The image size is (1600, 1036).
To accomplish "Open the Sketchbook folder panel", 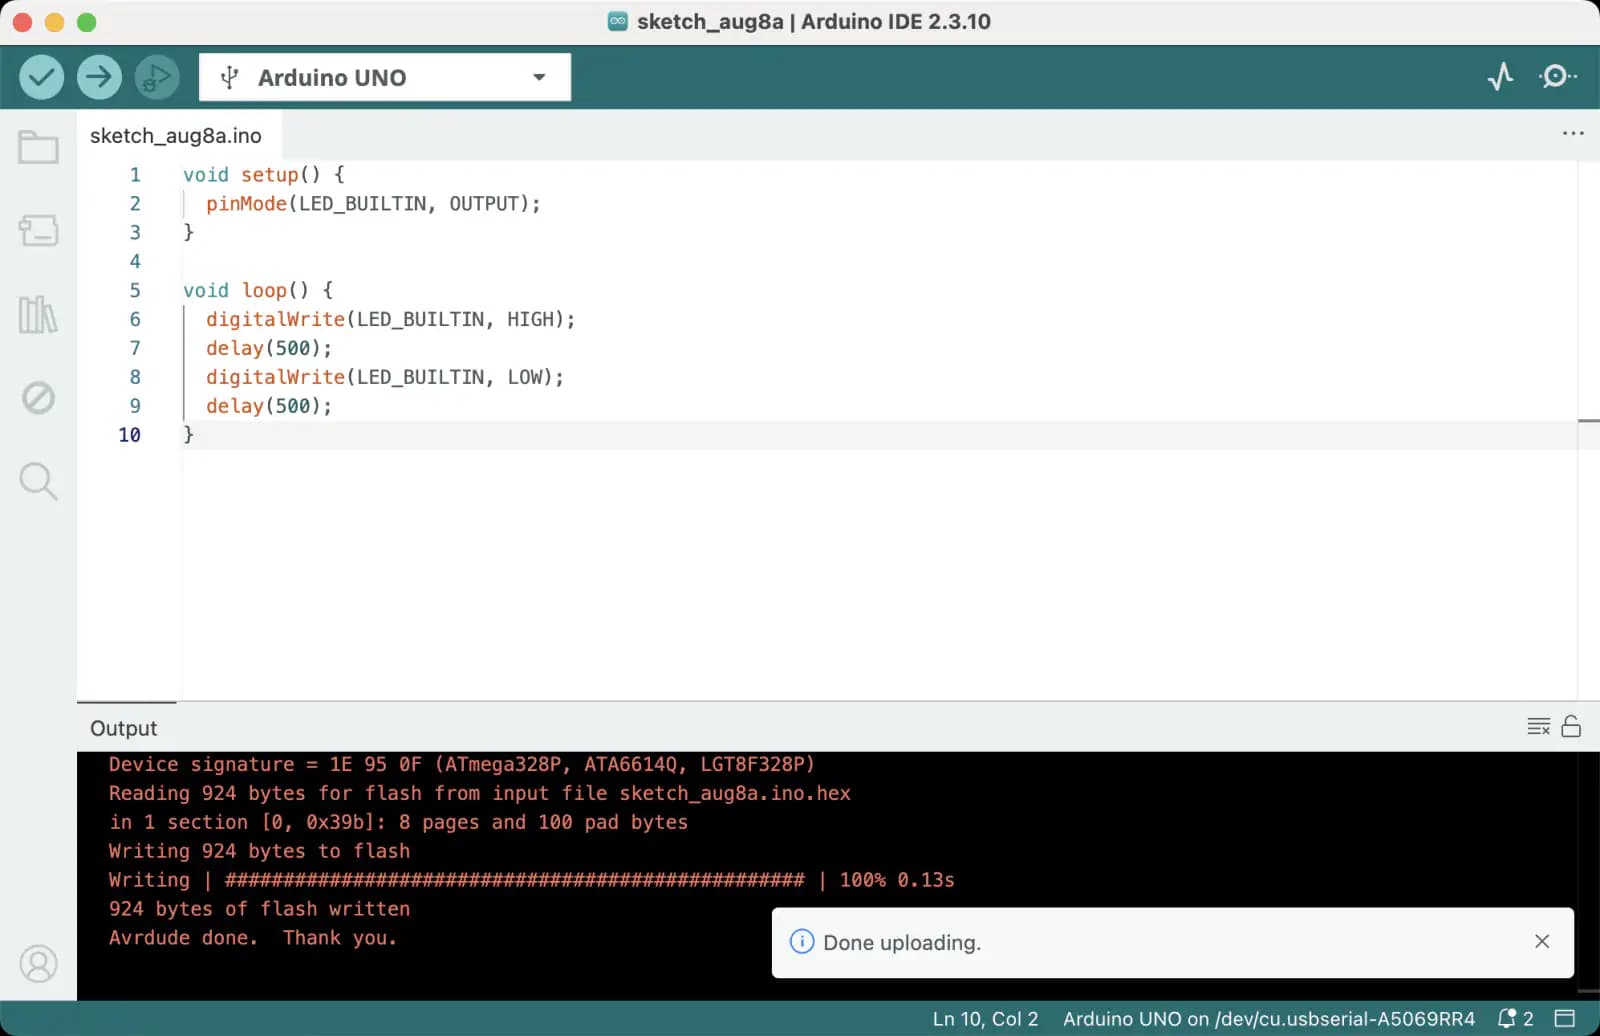I will coord(39,147).
